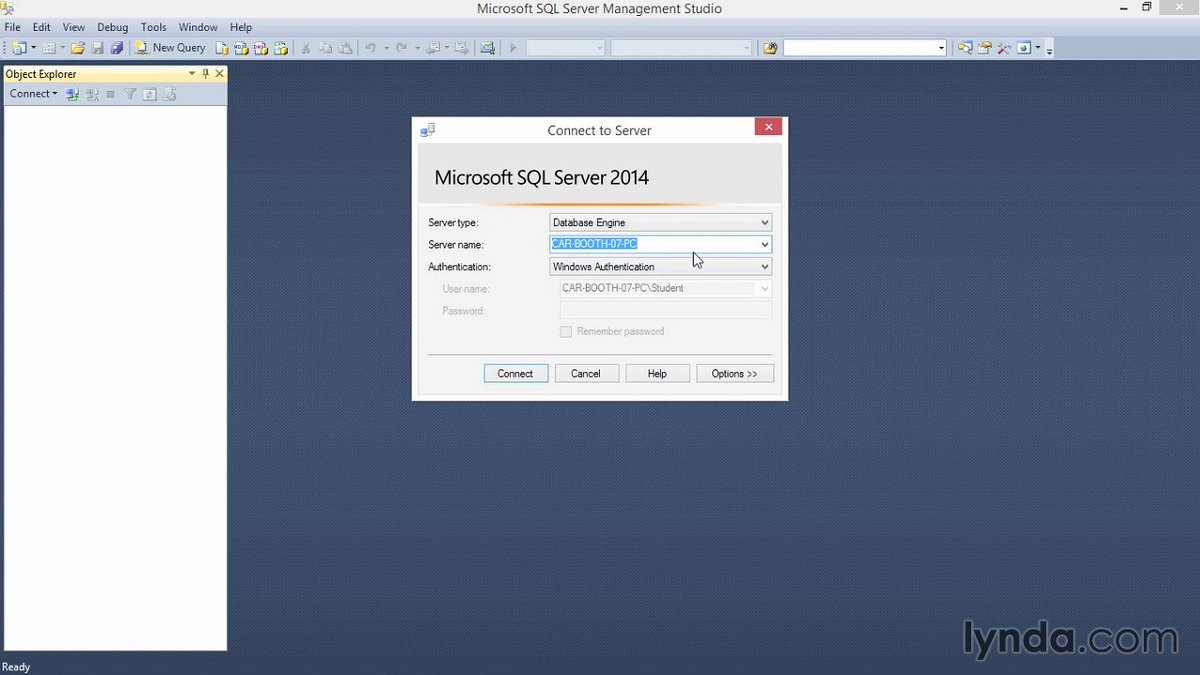1200x675 pixels.
Task: Click the Start Debugging play icon
Action: click(x=512, y=47)
